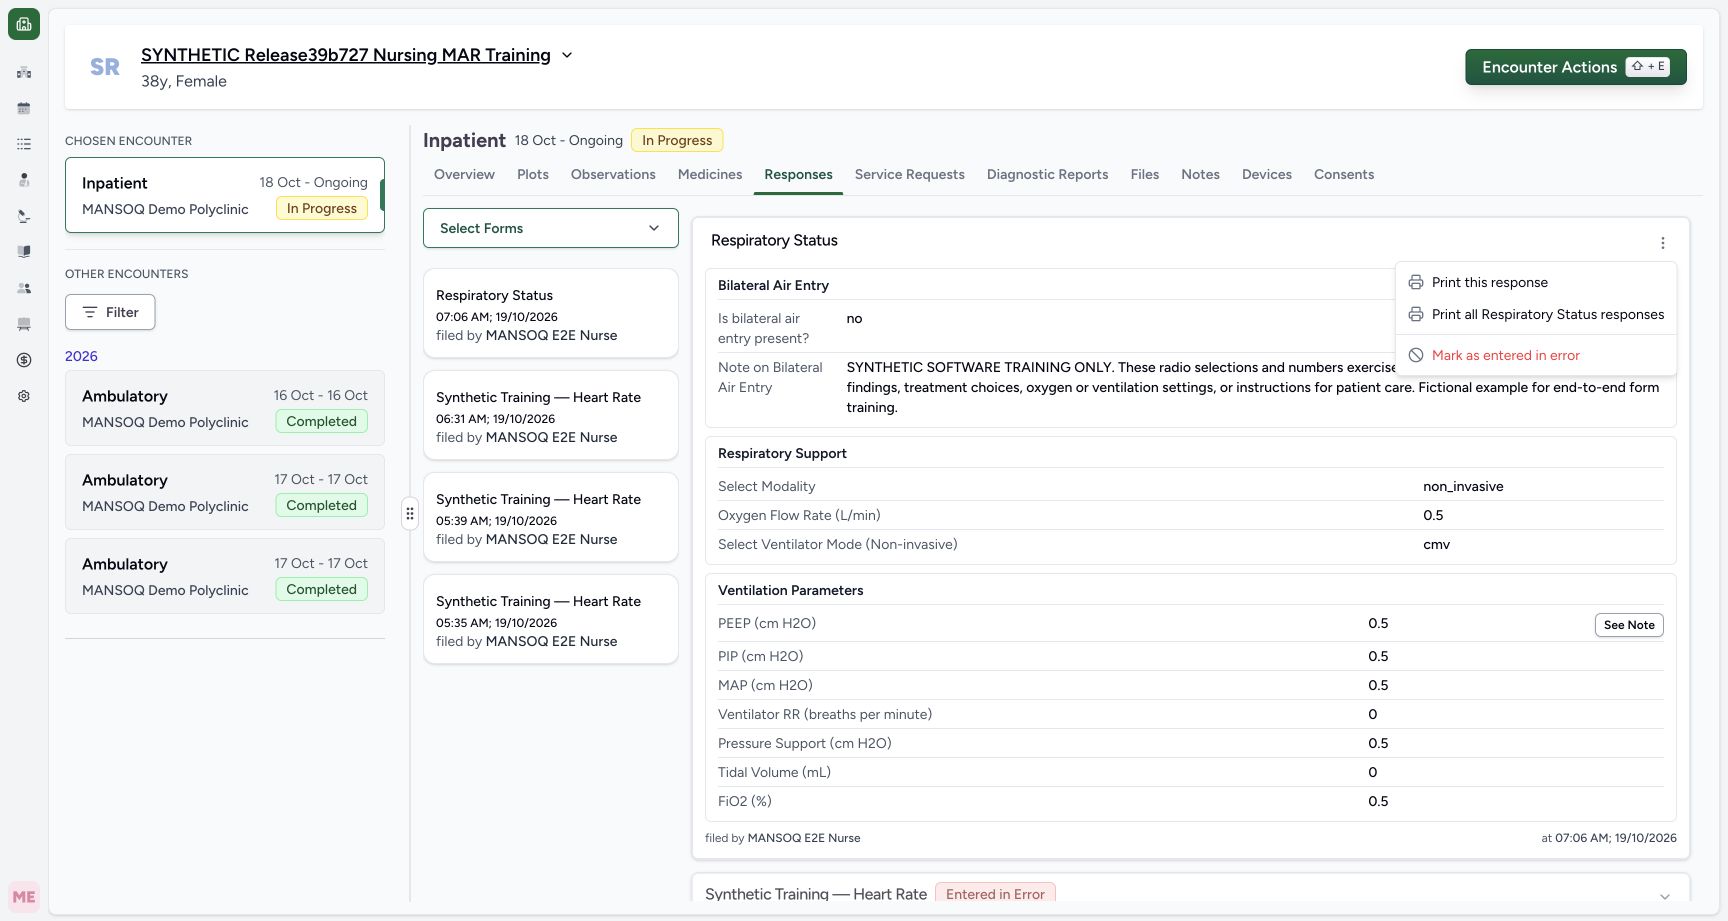Switch to the Notes tab
This screenshot has height=921, width=1728.
(1200, 175)
